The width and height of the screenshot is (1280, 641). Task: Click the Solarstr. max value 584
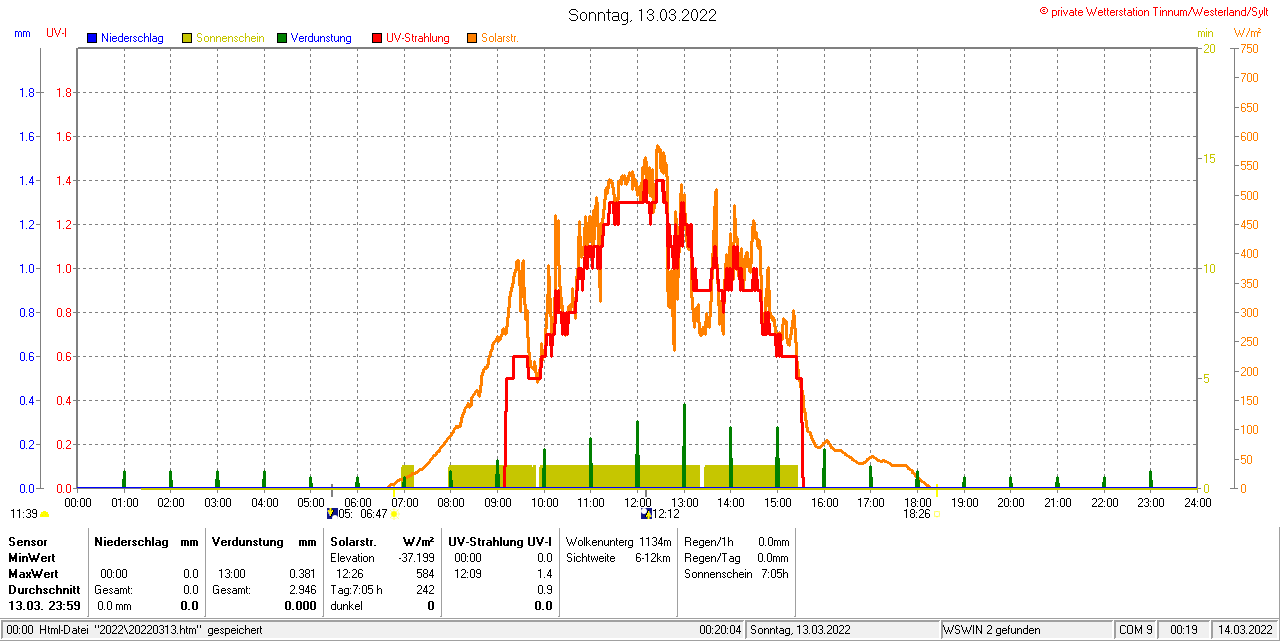[425, 574]
